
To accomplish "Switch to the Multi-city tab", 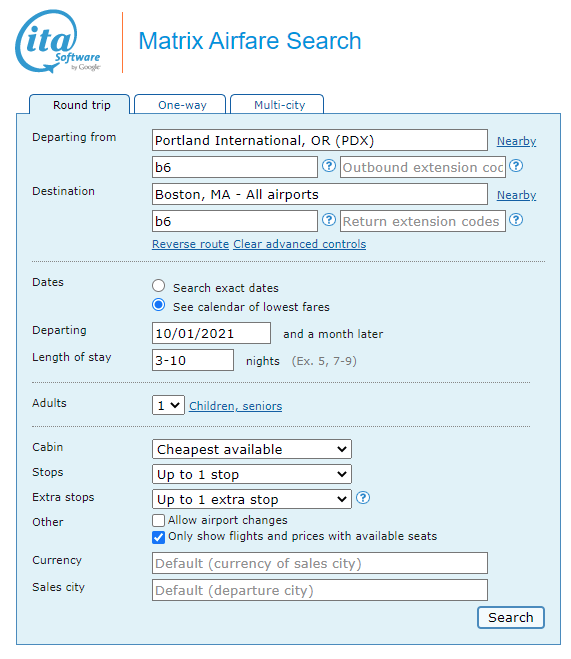I will [x=277, y=105].
